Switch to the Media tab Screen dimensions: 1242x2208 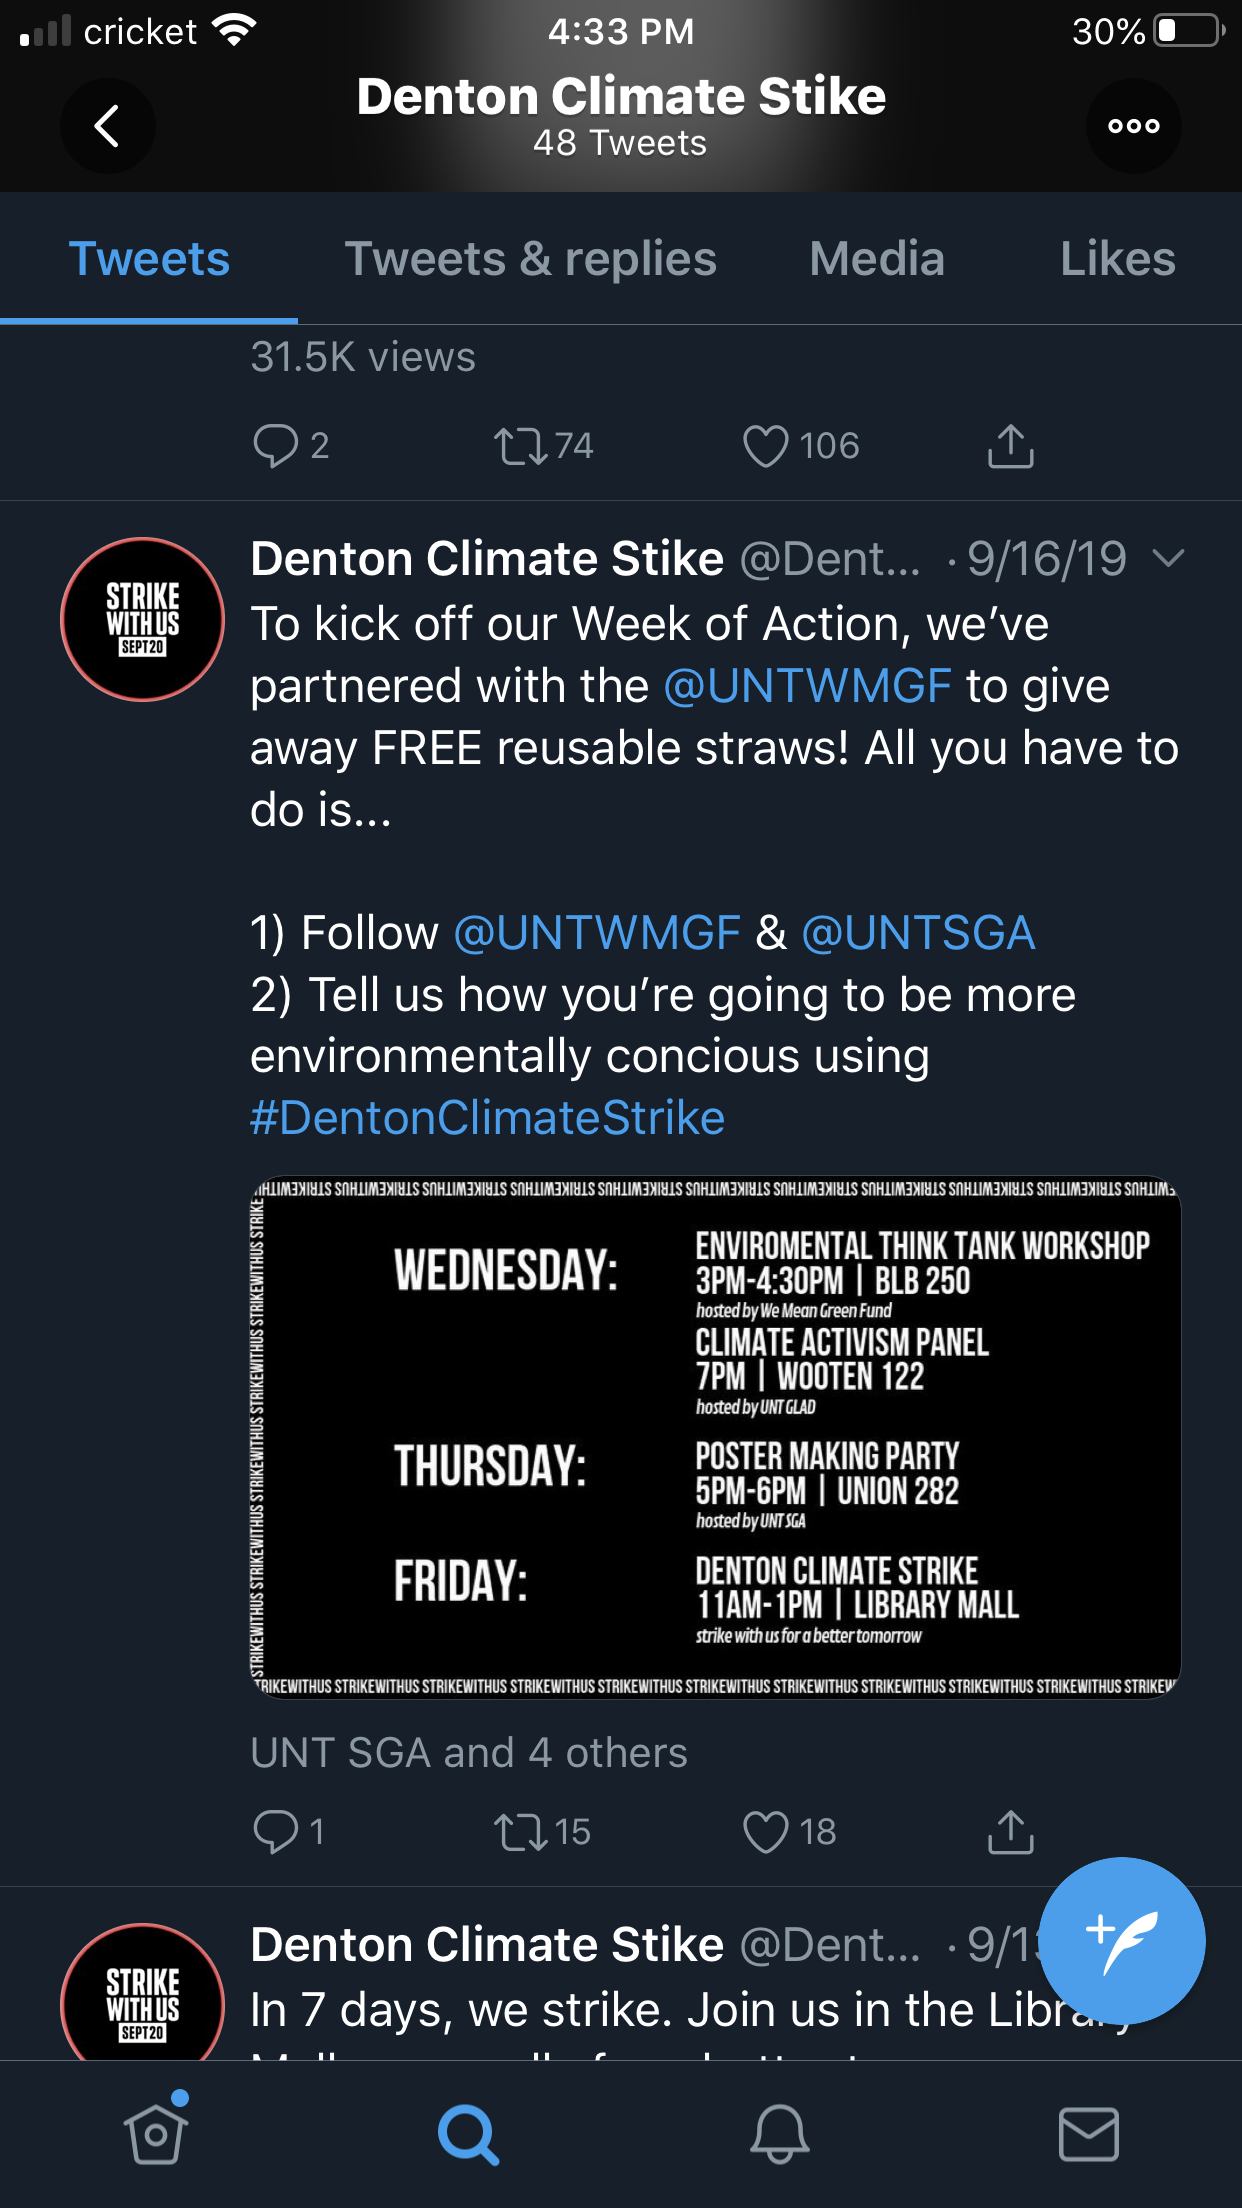coord(876,259)
